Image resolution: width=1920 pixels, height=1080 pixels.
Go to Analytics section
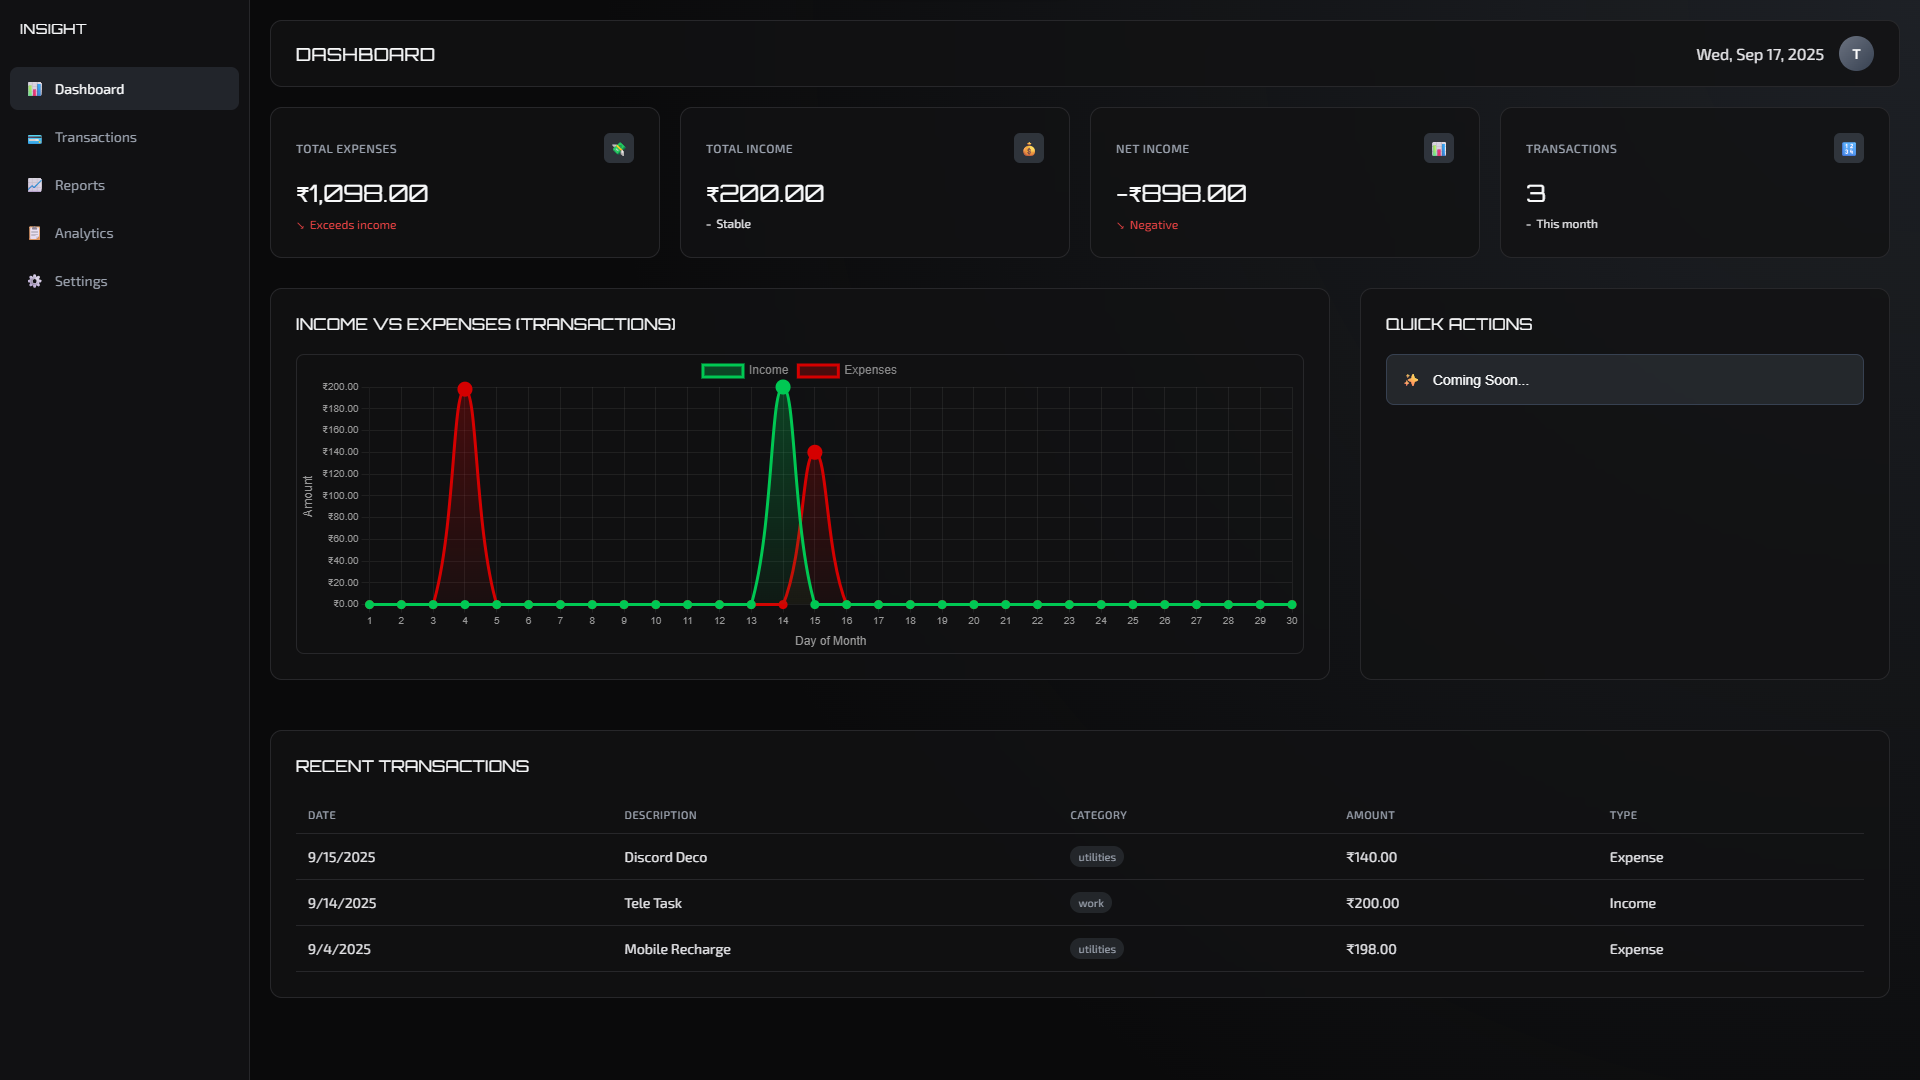pyautogui.click(x=84, y=233)
